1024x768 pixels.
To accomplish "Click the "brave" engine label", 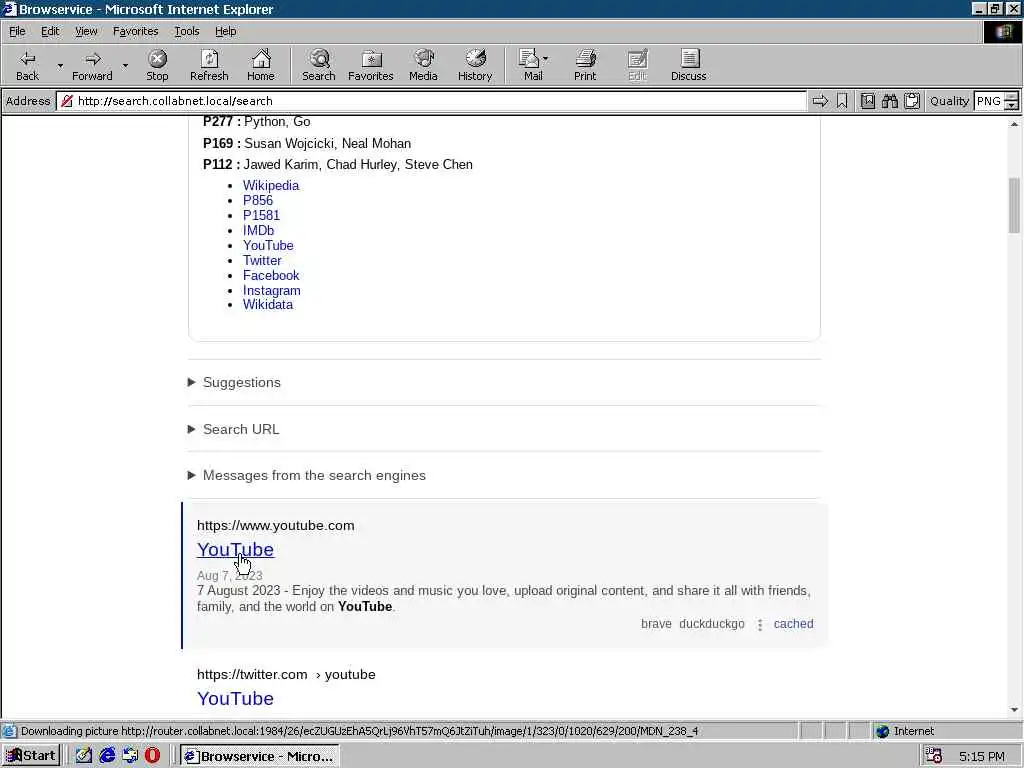I will coord(656,624).
